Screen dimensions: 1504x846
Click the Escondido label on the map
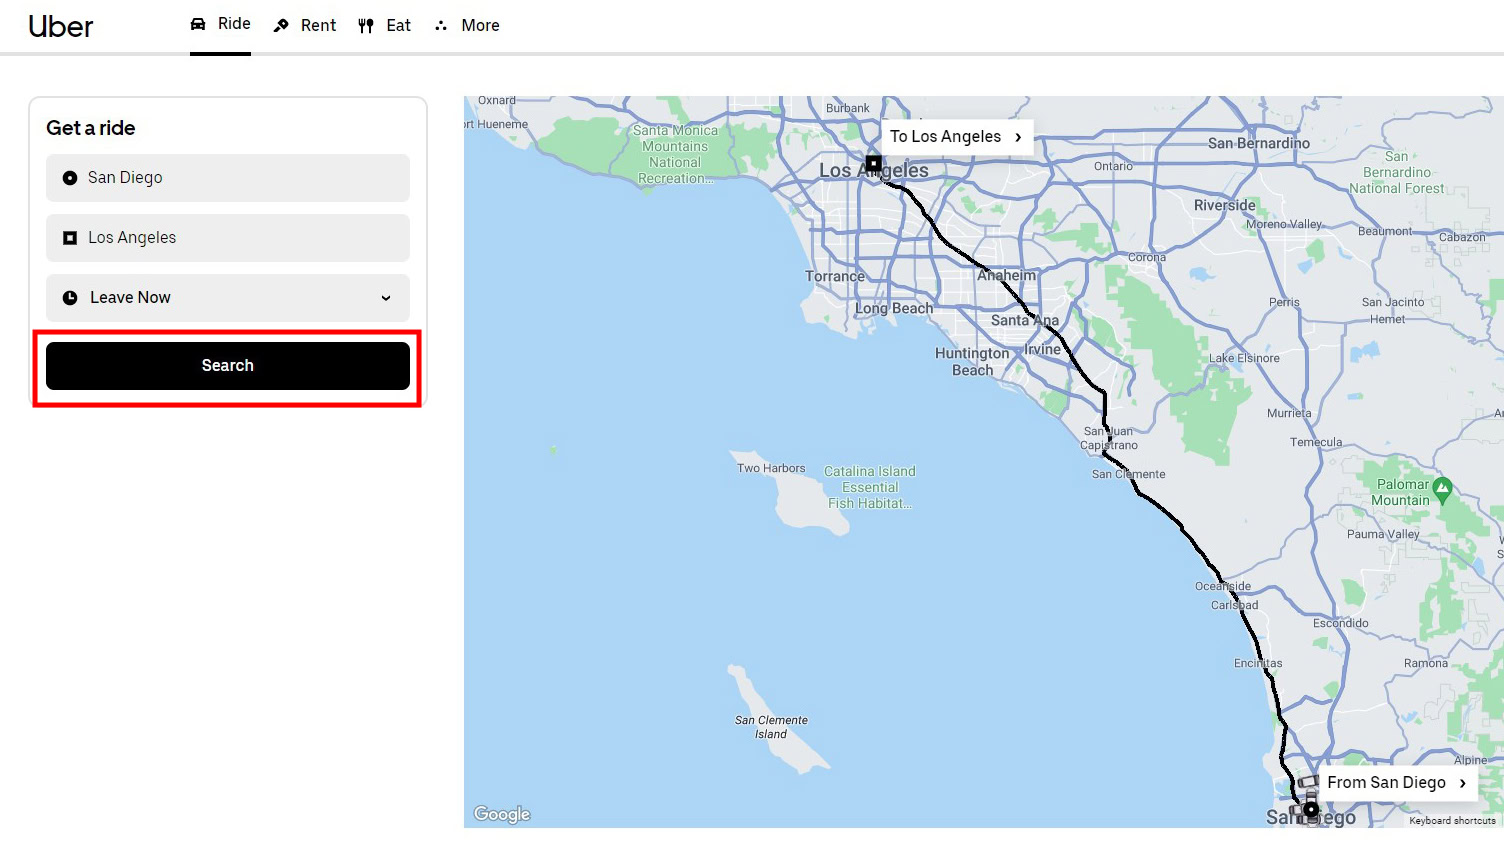(x=1341, y=623)
